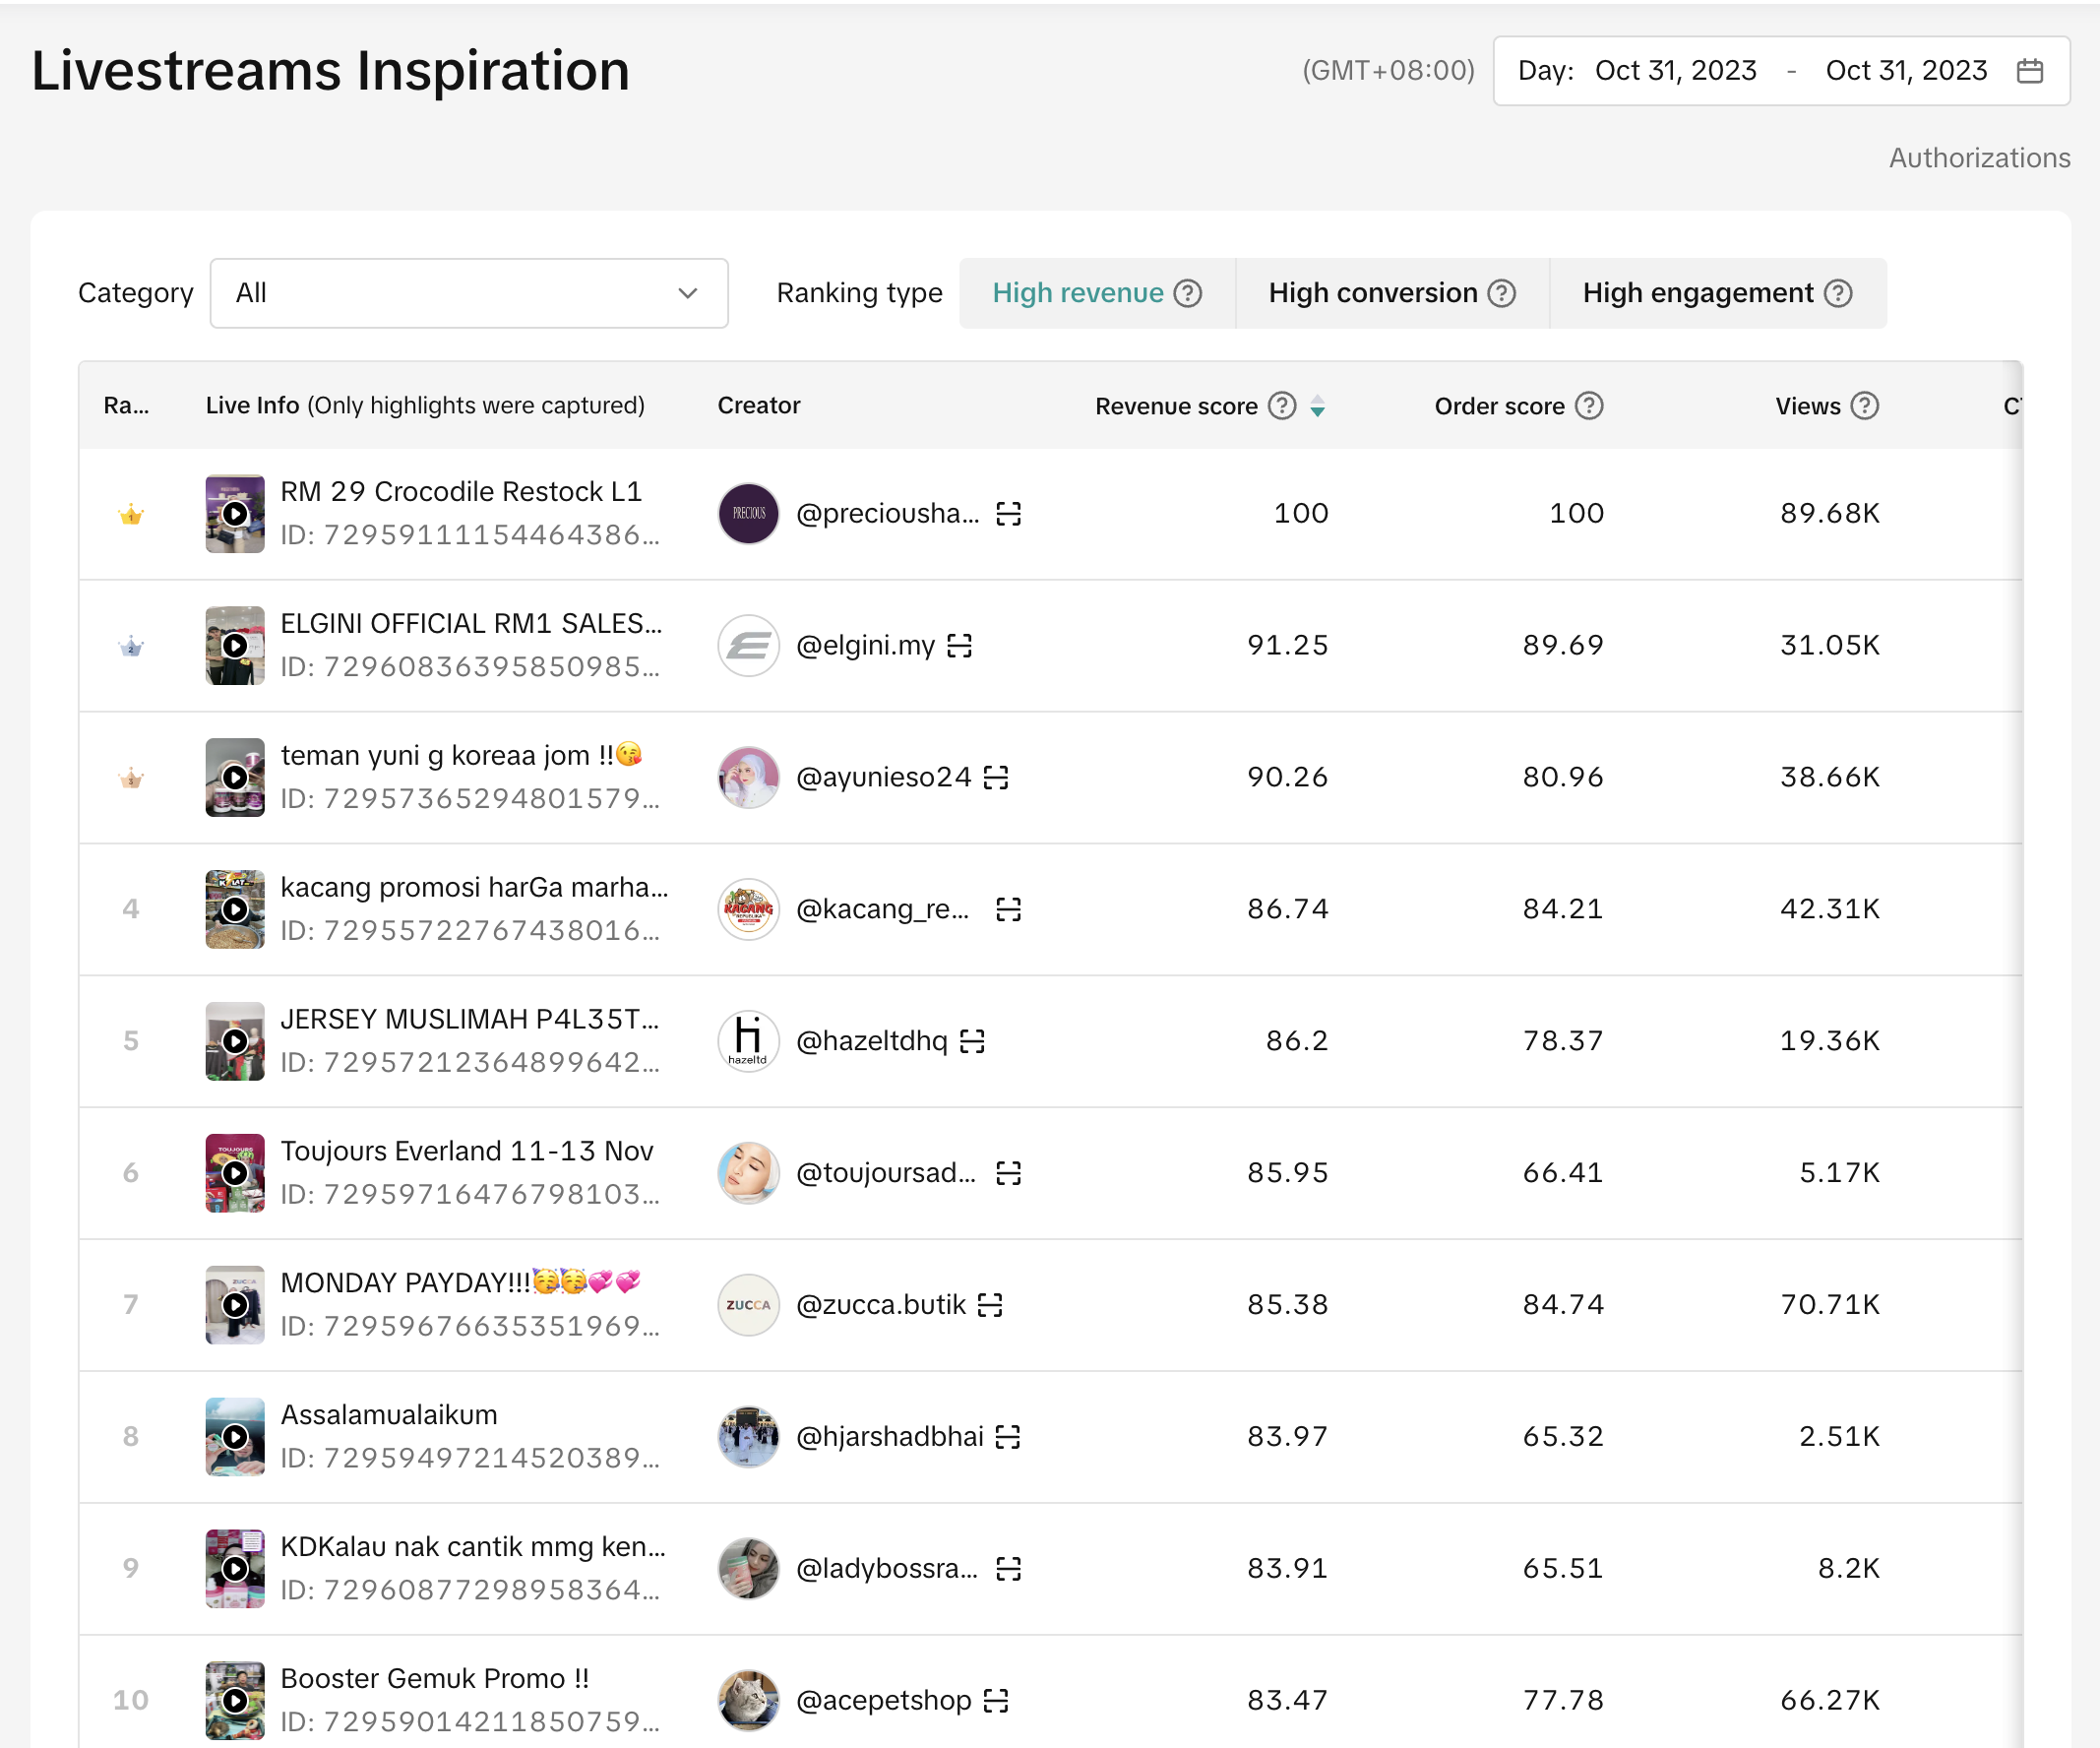
Task: Click the High conversion help icon
Action: (1501, 293)
